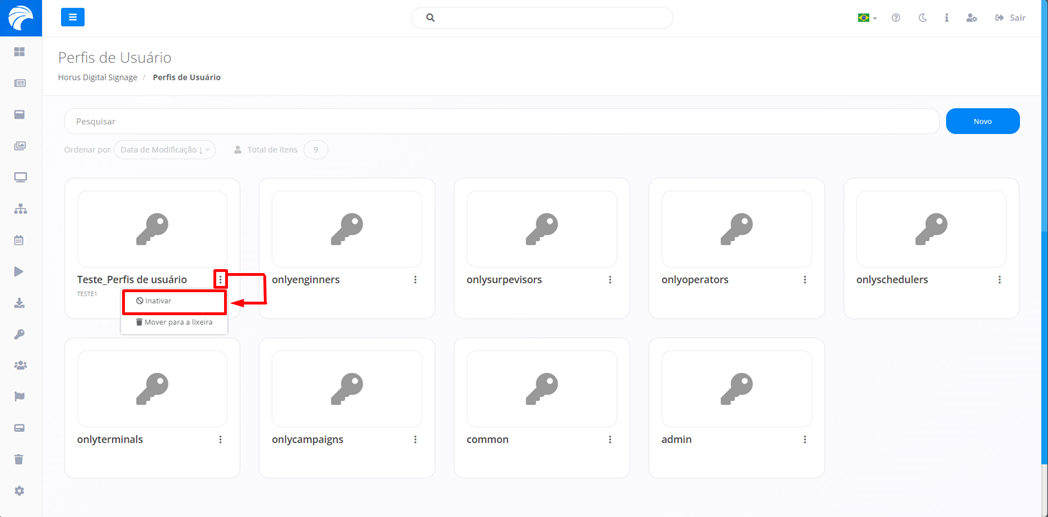Open the calendar icon in sidebar
The image size is (1048, 517).
click(19, 240)
